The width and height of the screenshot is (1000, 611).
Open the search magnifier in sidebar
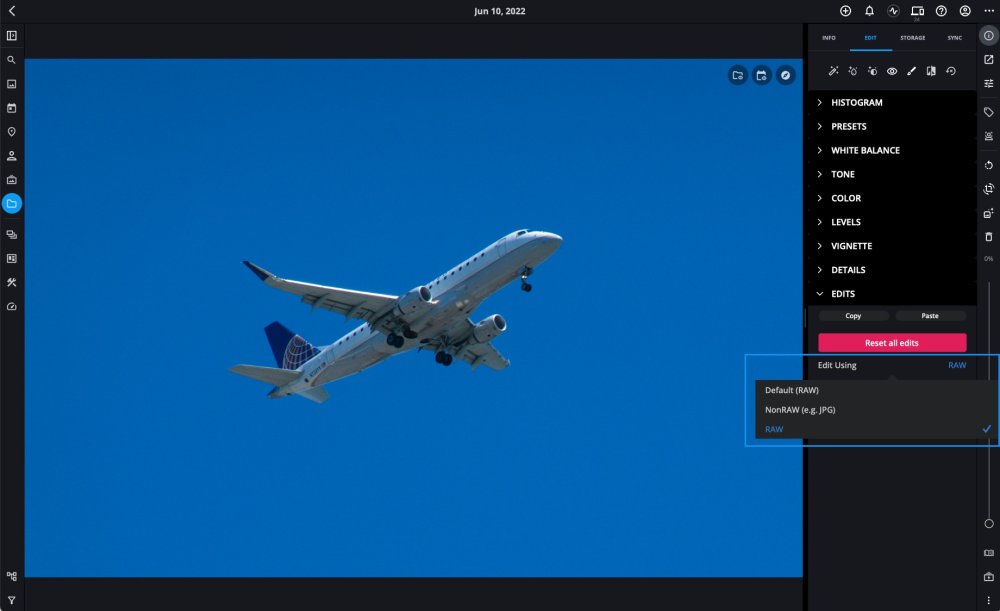[11, 60]
